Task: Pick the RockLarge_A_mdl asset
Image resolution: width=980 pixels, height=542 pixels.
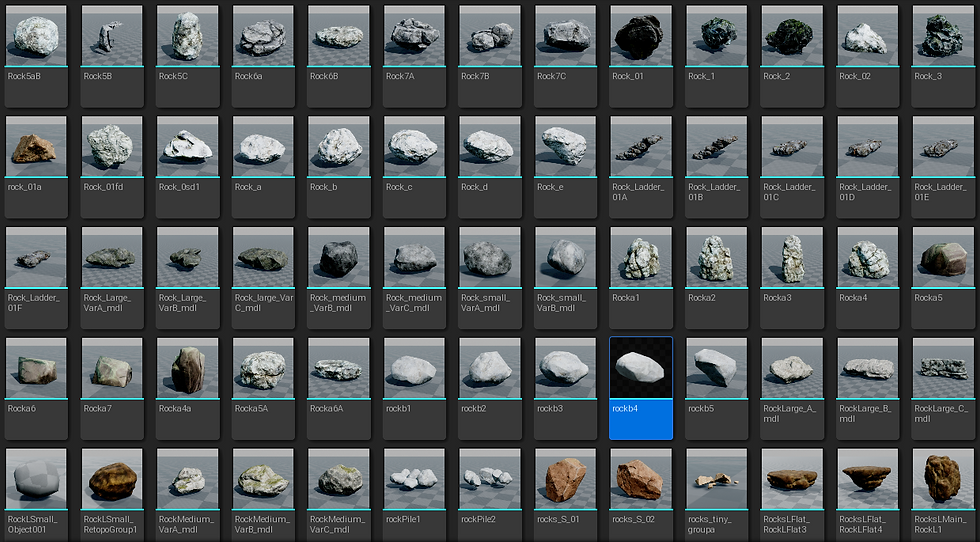Action: (x=792, y=388)
